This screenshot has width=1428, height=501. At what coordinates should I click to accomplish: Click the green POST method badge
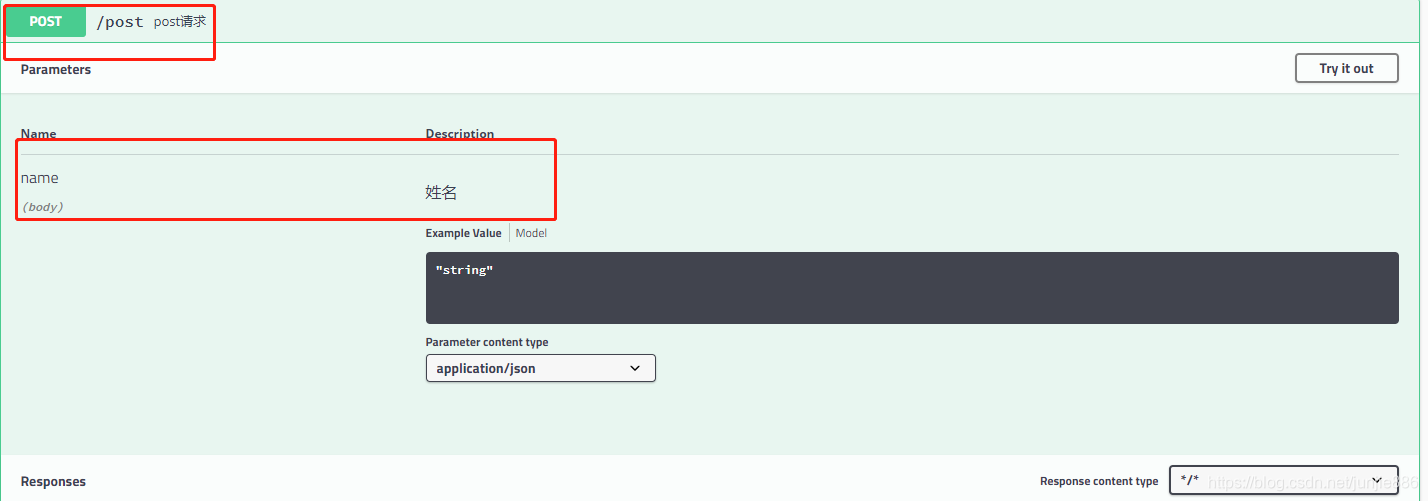click(x=46, y=21)
